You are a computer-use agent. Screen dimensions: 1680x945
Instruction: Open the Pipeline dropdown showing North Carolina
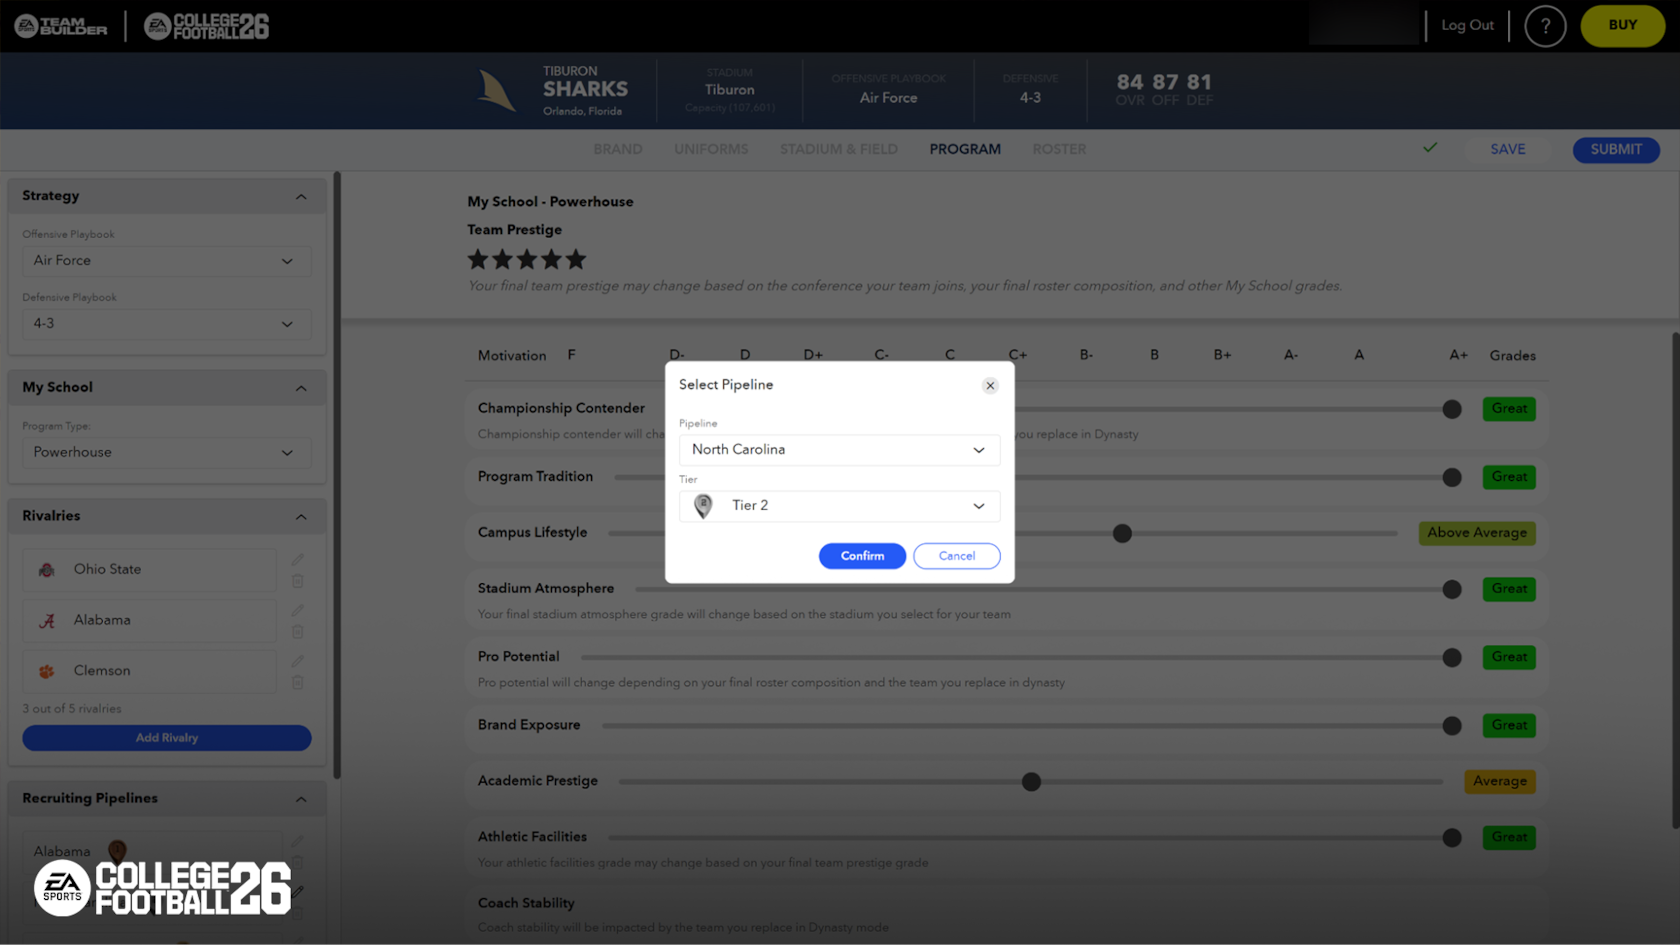(x=839, y=450)
